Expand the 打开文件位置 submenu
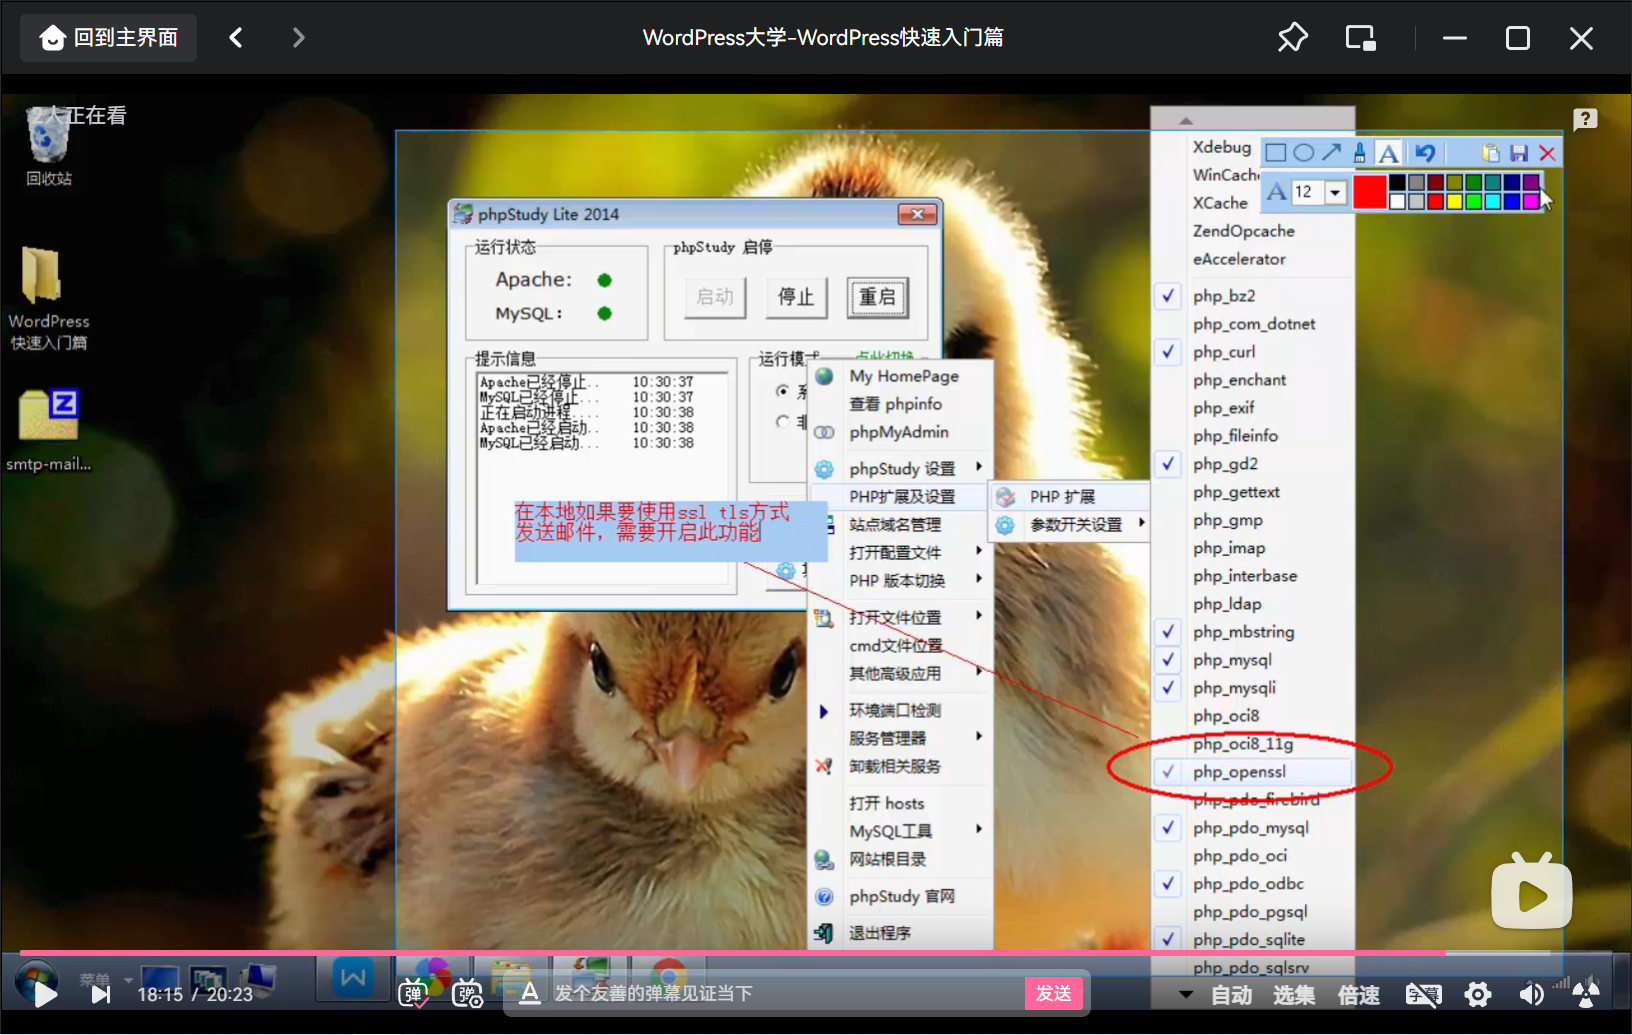The width and height of the screenshot is (1632, 1035). [x=900, y=617]
